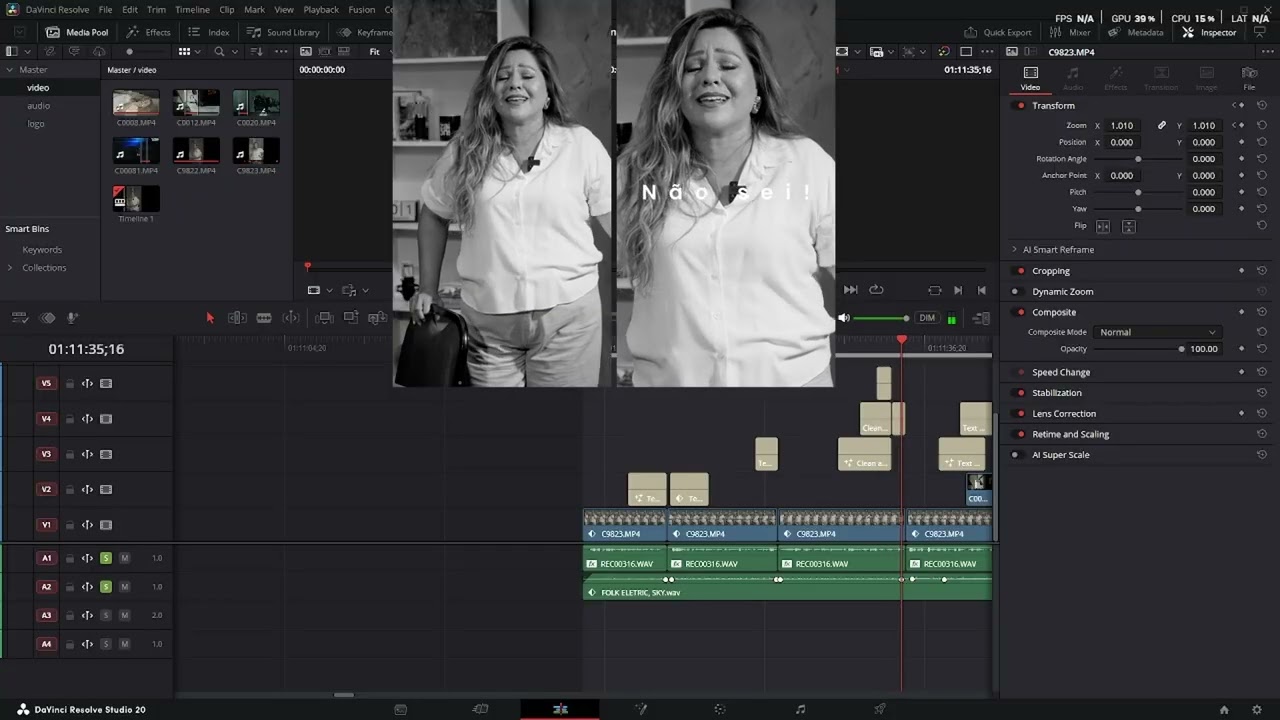This screenshot has width=1280, height=720.
Task: Adjust the Opacity slider
Action: coord(1138,349)
